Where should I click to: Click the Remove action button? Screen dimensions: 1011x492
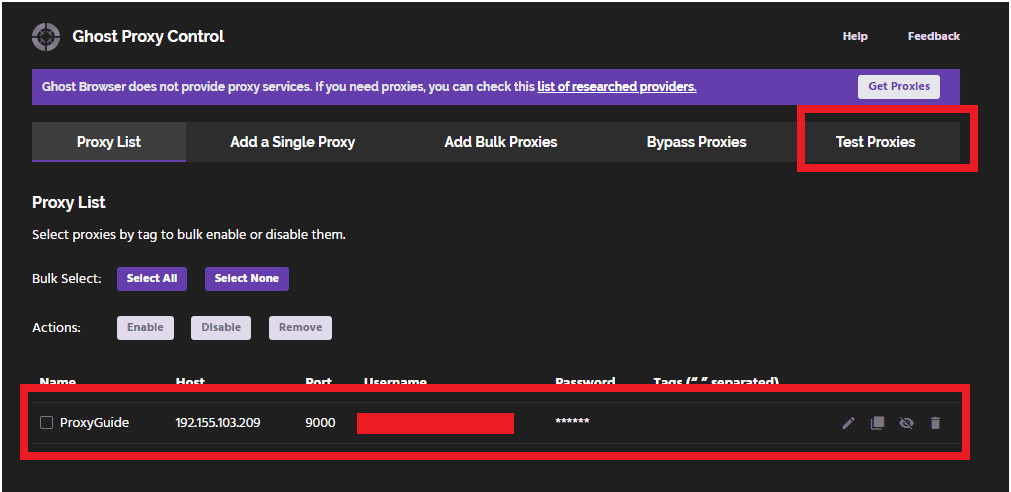tap(300, 328)
